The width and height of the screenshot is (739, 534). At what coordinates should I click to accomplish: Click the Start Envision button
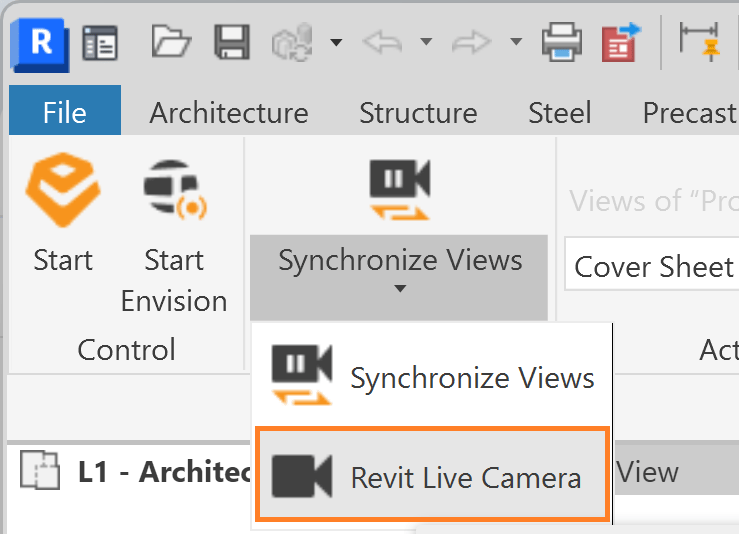[x=174, y=236]
